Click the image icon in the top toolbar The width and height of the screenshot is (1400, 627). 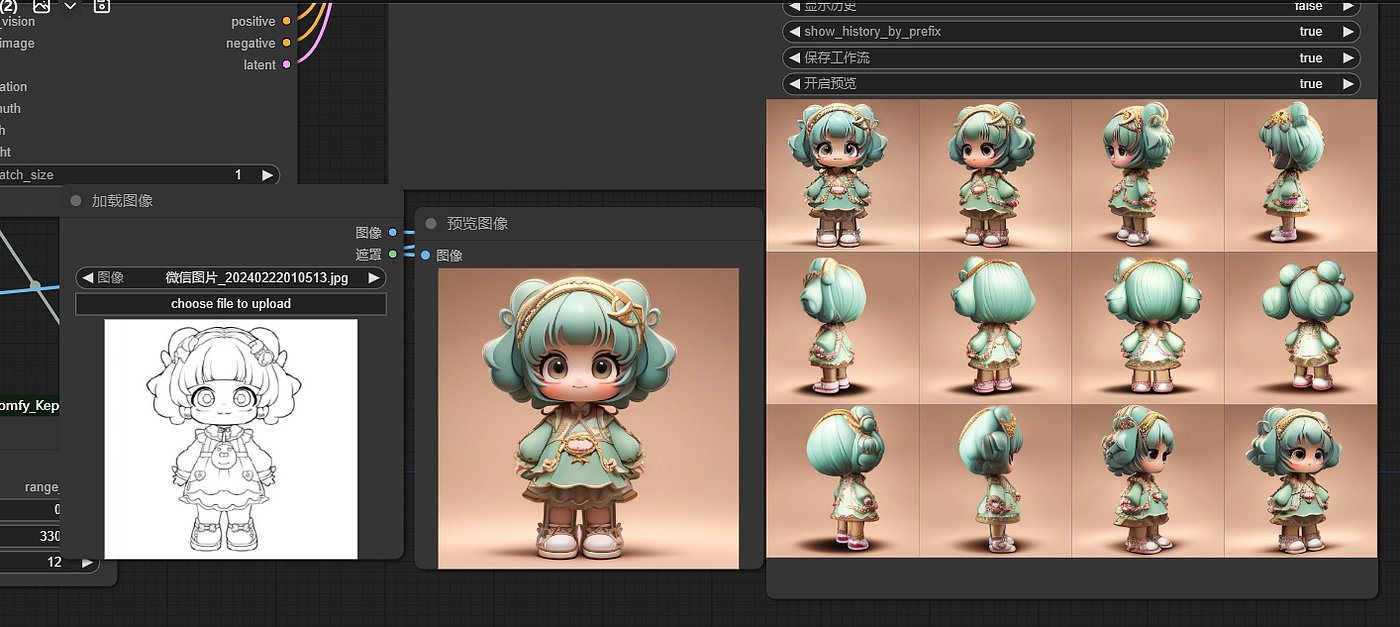[x=41, y=5]
